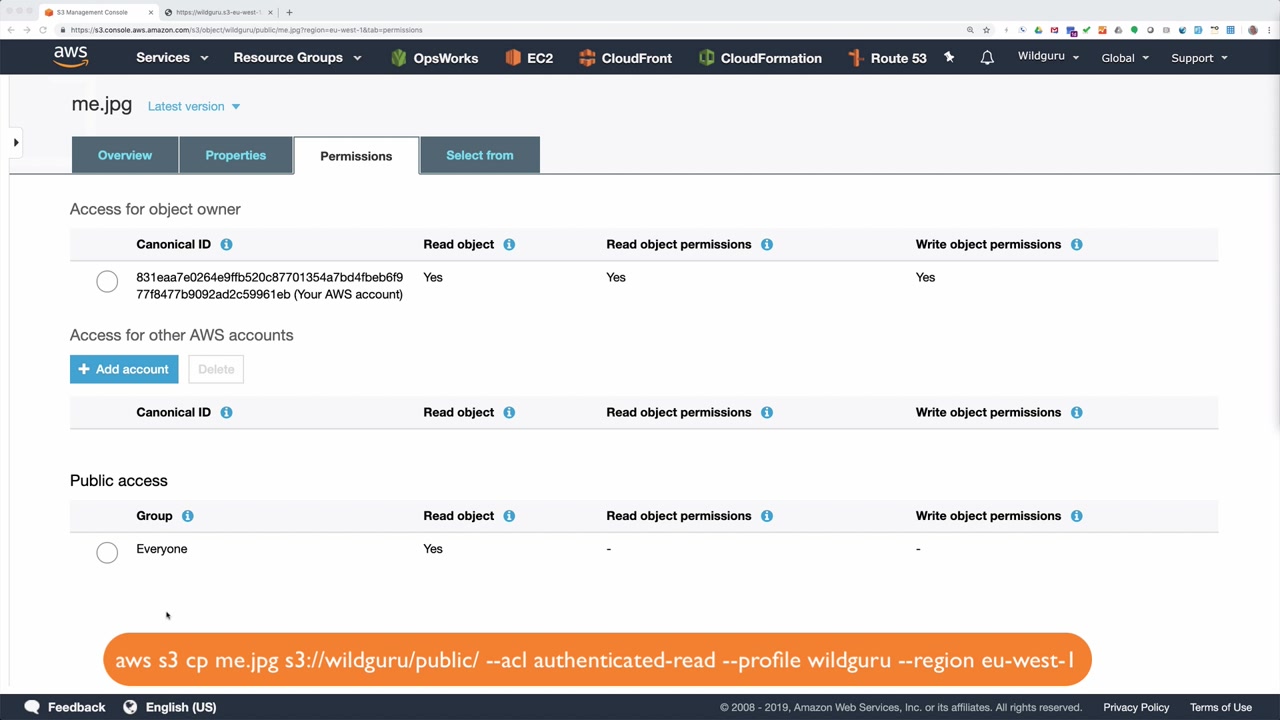Screen dimensions: 1280x720
Task: Click the pin shortcuts icon
Action: tap(949, 58)
